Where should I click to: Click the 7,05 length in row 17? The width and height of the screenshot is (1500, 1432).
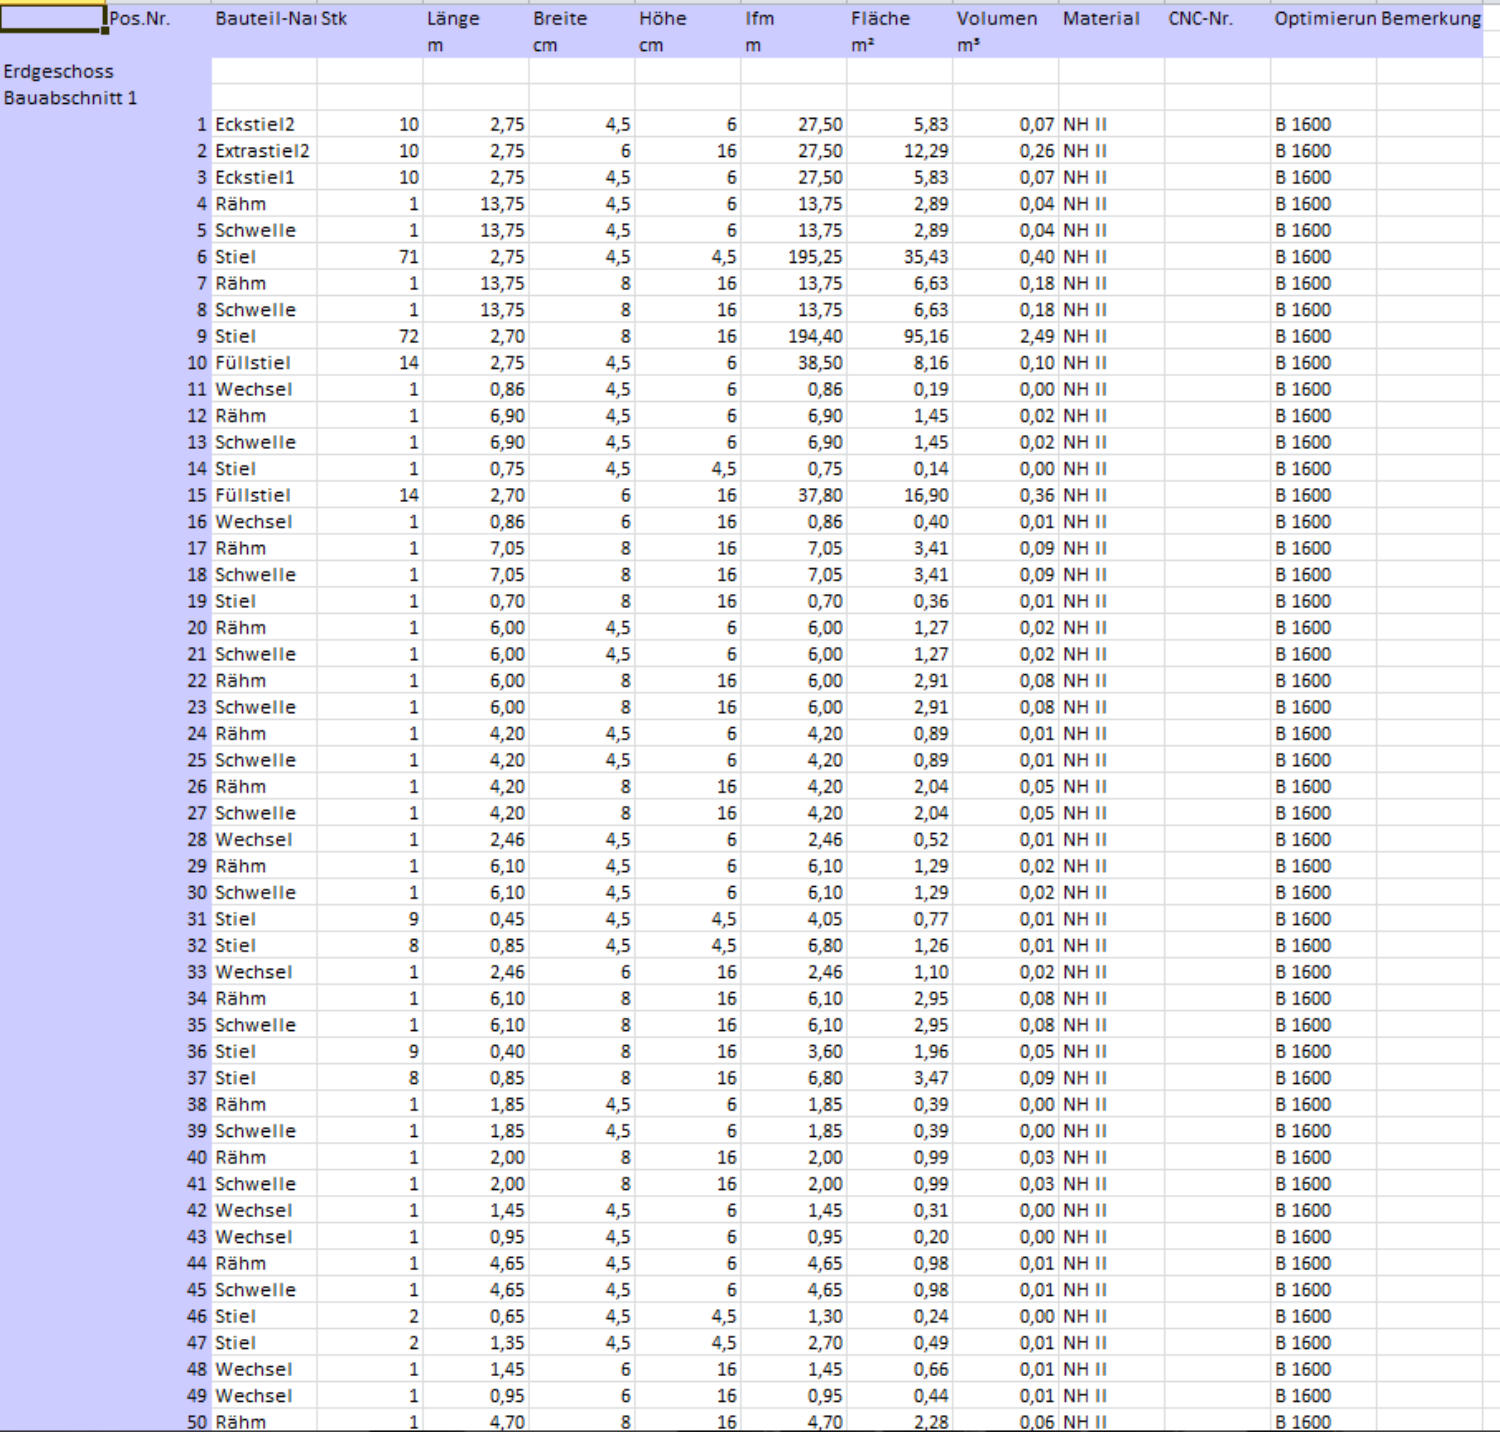(x=476, y=548)
